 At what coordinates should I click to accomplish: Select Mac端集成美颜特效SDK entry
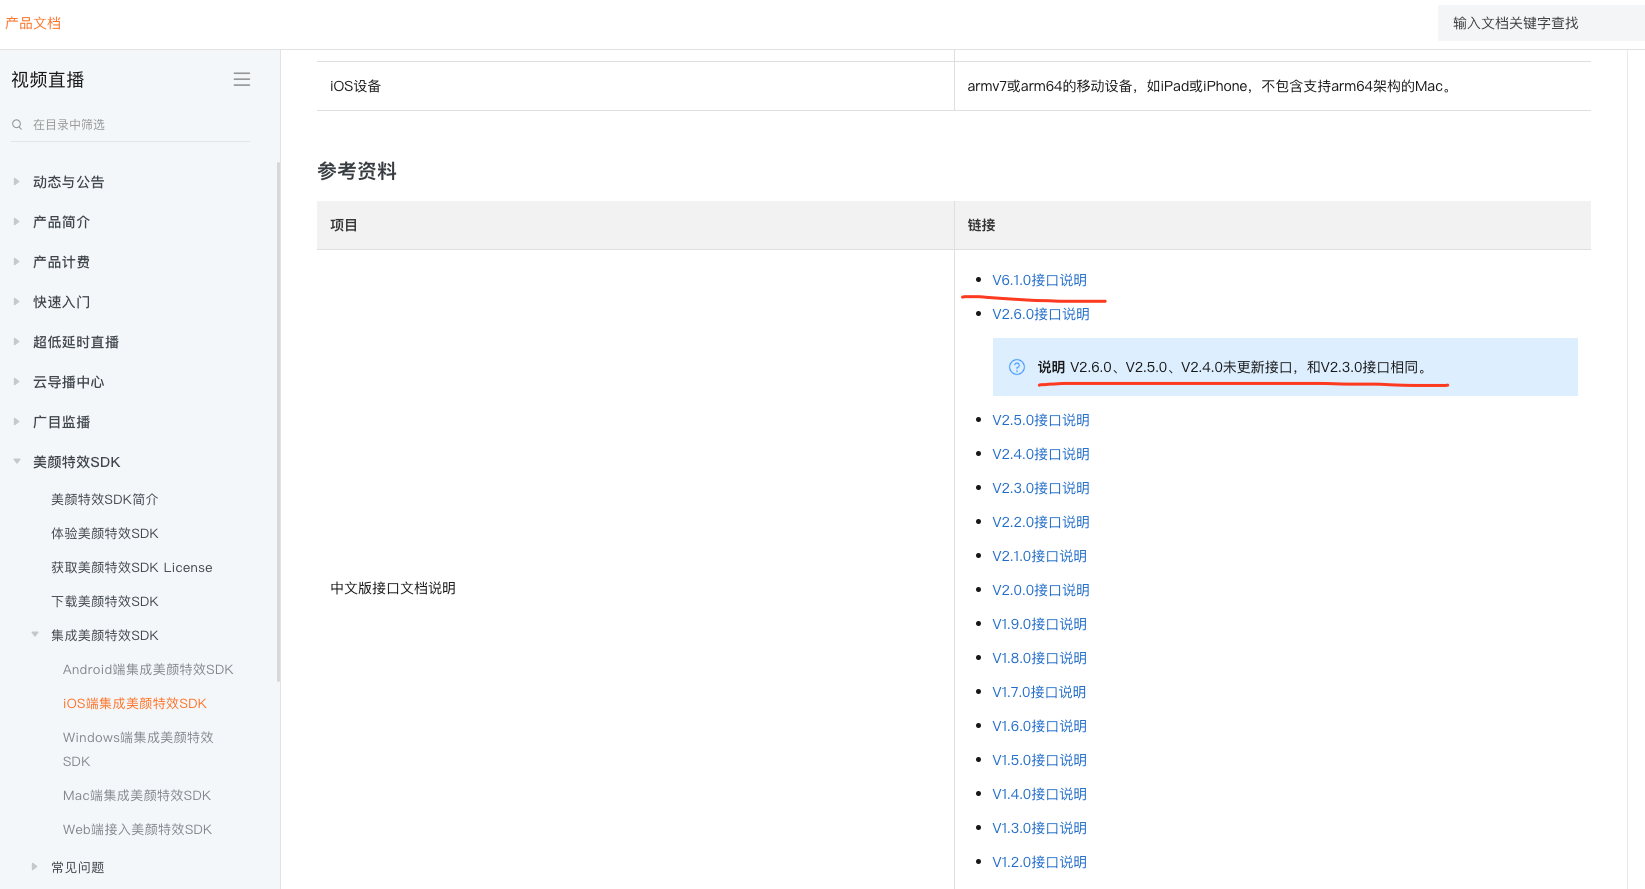pyautogui.click(x=137, y=795)
